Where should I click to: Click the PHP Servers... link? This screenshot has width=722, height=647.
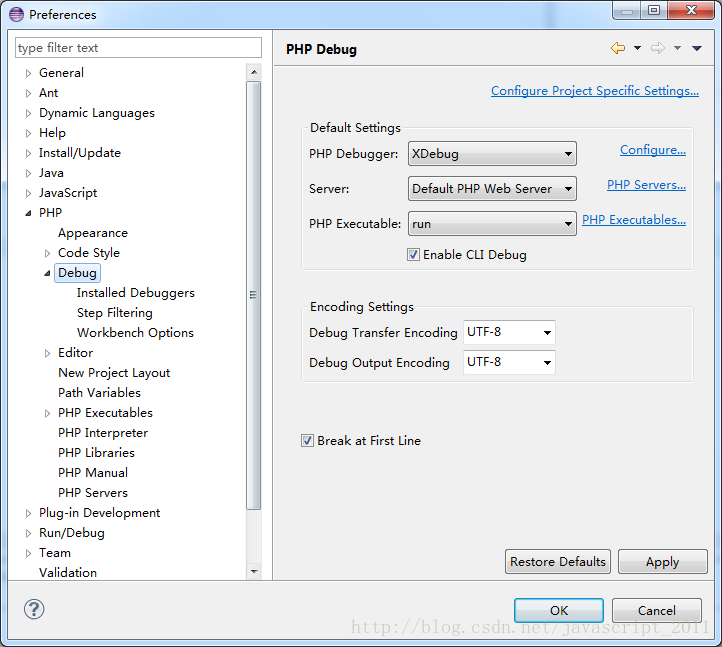click(x=646, y=185)
